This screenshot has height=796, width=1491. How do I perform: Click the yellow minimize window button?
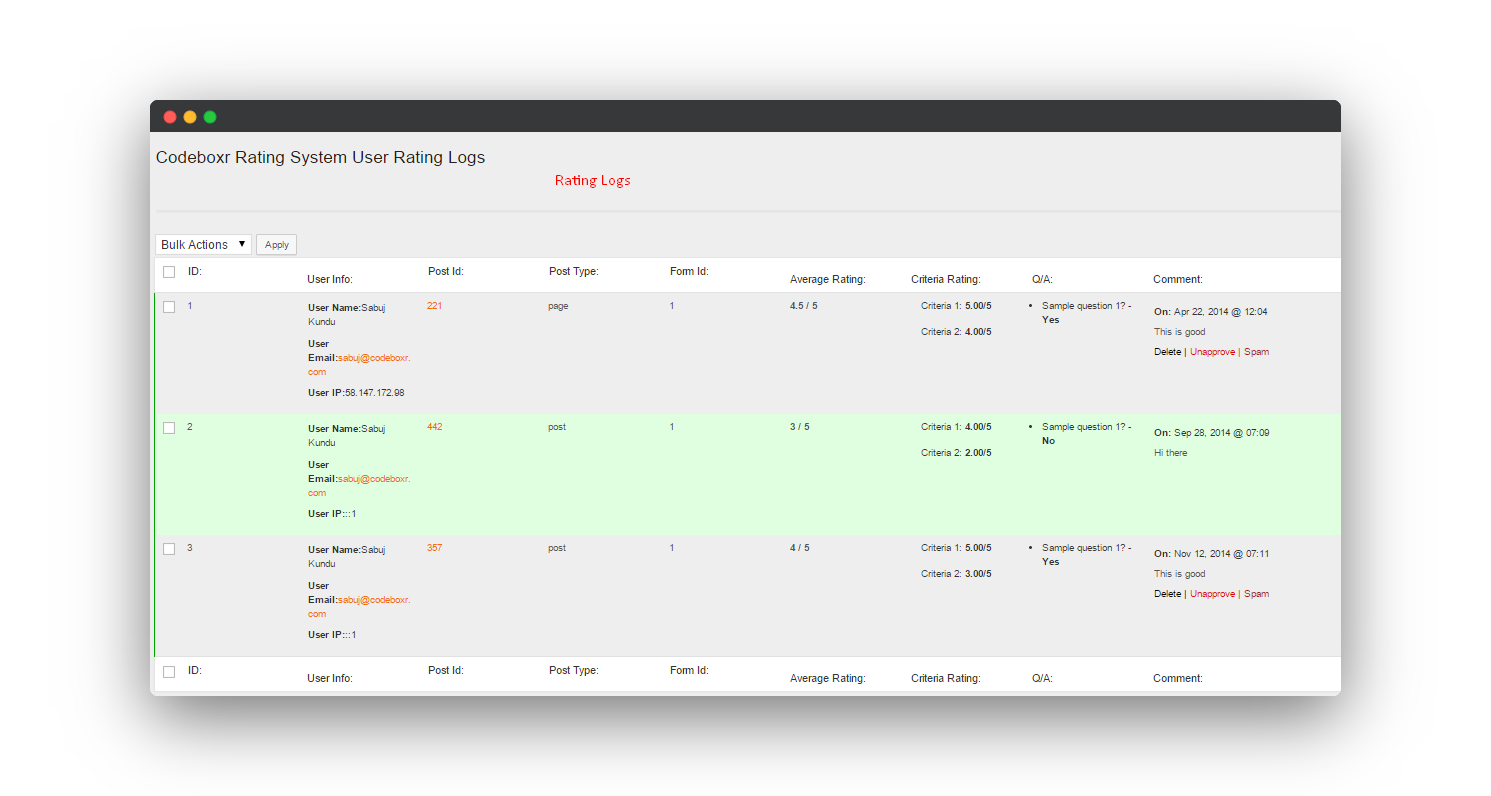(190, 117)
